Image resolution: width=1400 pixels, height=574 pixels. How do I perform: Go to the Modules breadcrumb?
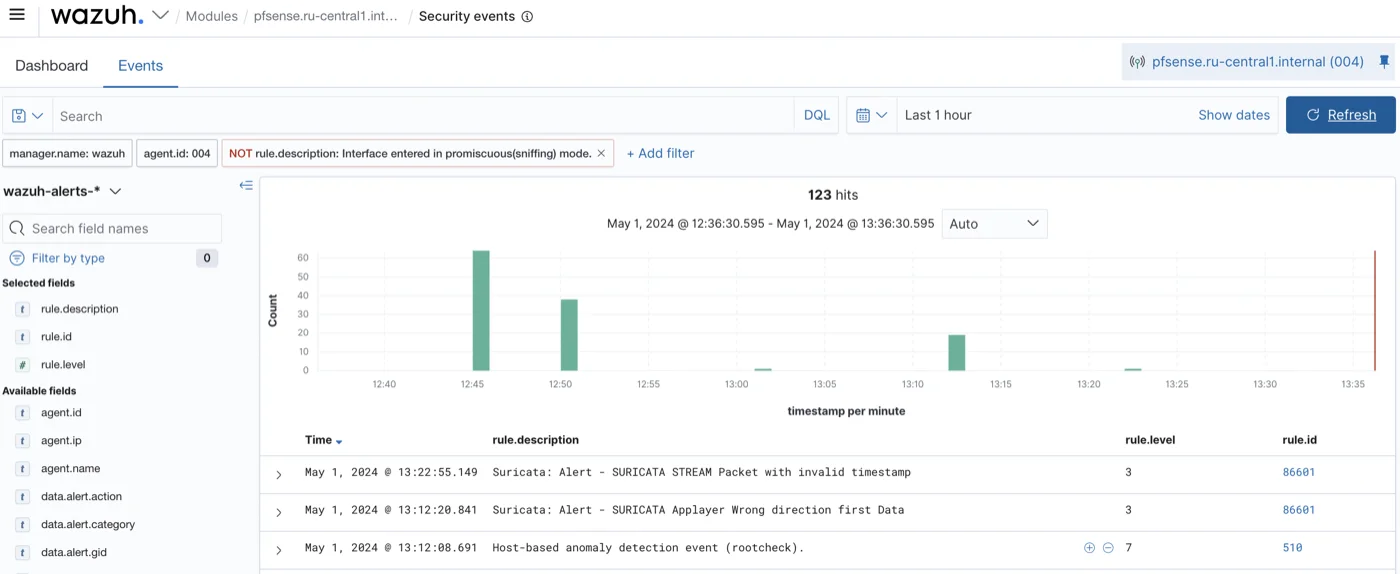[212, 16]
